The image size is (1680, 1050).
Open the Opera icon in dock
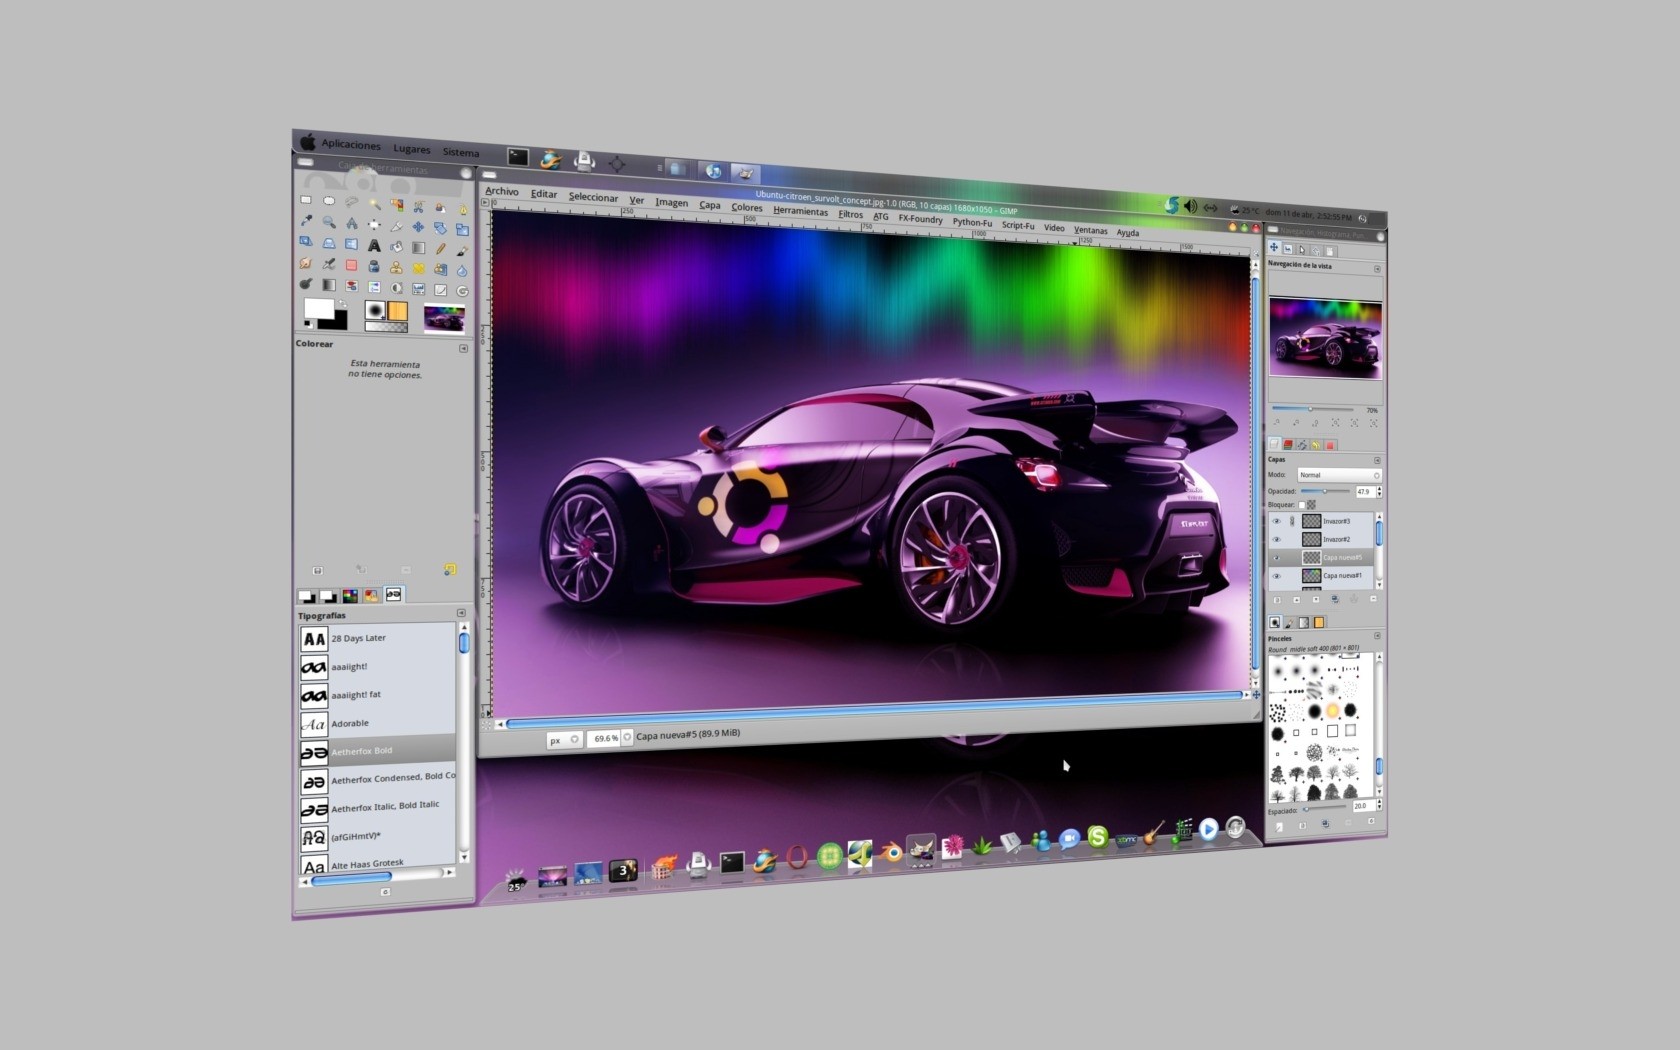pos(797,857)
